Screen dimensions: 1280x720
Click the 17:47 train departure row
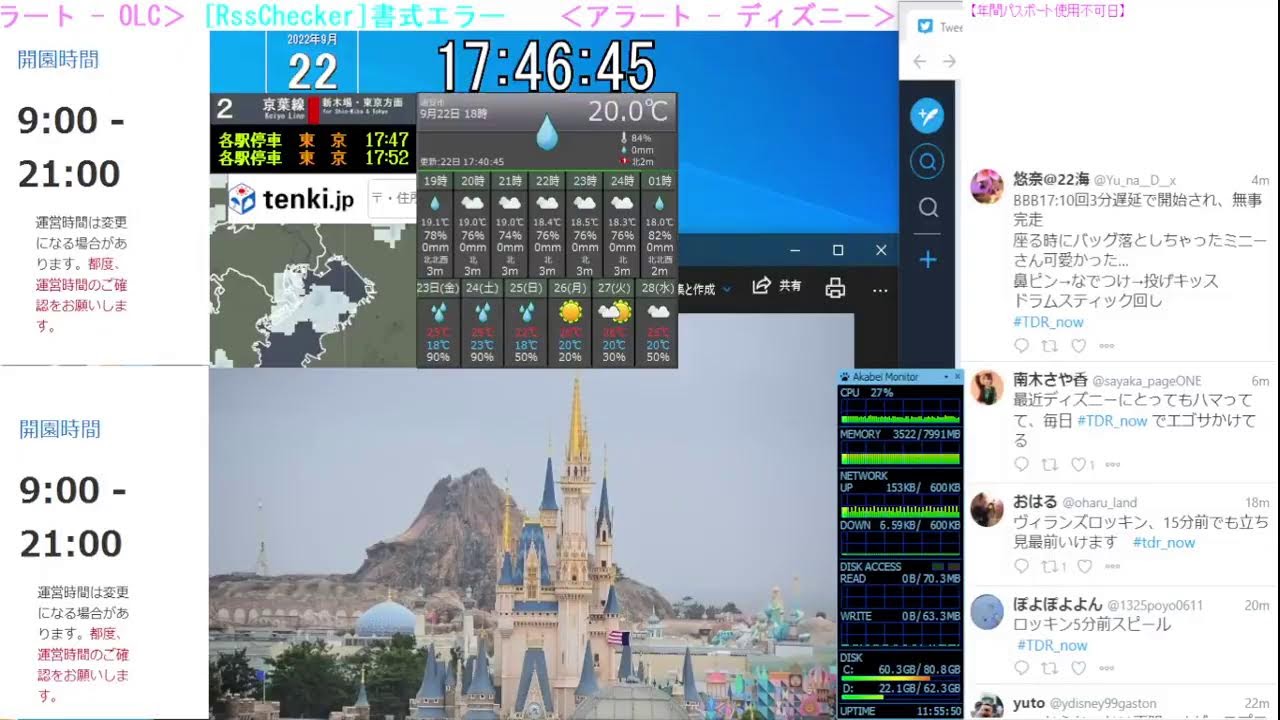click(313, 140)
